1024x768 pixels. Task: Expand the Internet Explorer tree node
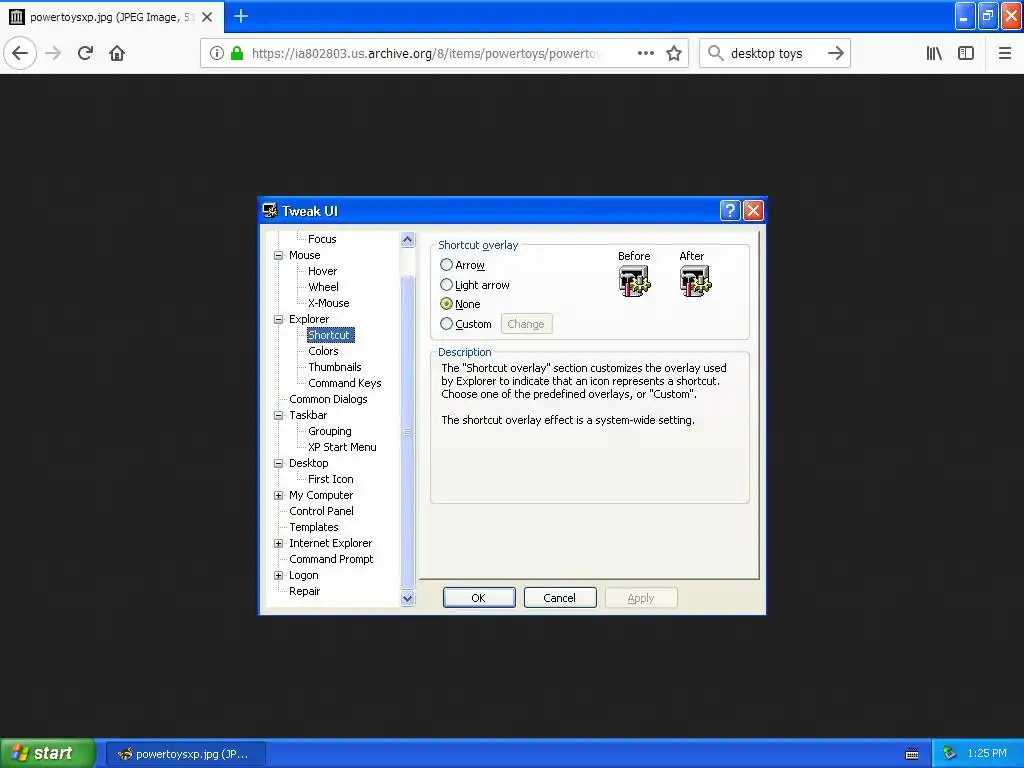click(x=278, y=543)
